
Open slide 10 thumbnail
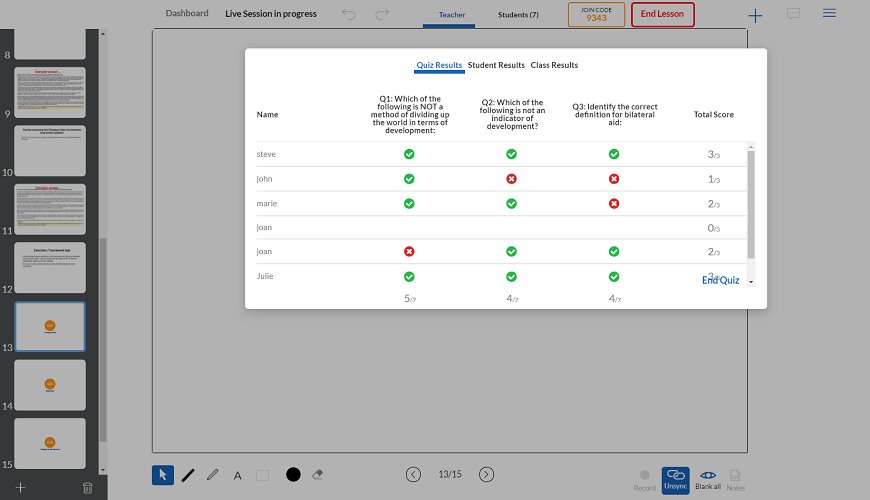(50, 150)
